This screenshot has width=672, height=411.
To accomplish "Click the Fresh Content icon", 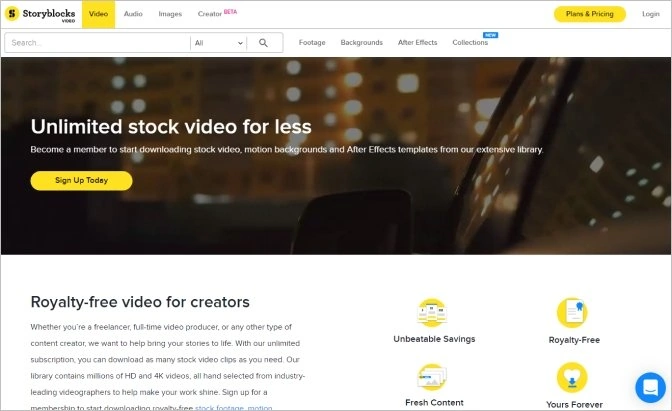I will 432,377.
